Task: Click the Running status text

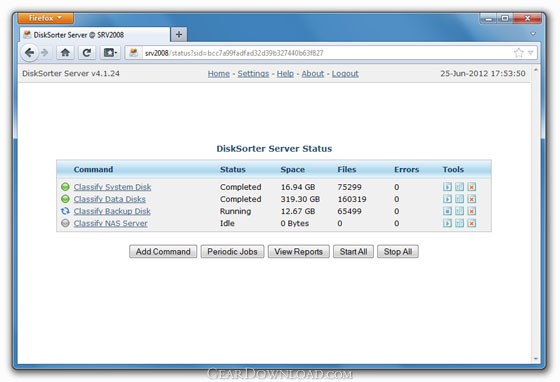Action: pyautogui.click(x=235, y=211)
